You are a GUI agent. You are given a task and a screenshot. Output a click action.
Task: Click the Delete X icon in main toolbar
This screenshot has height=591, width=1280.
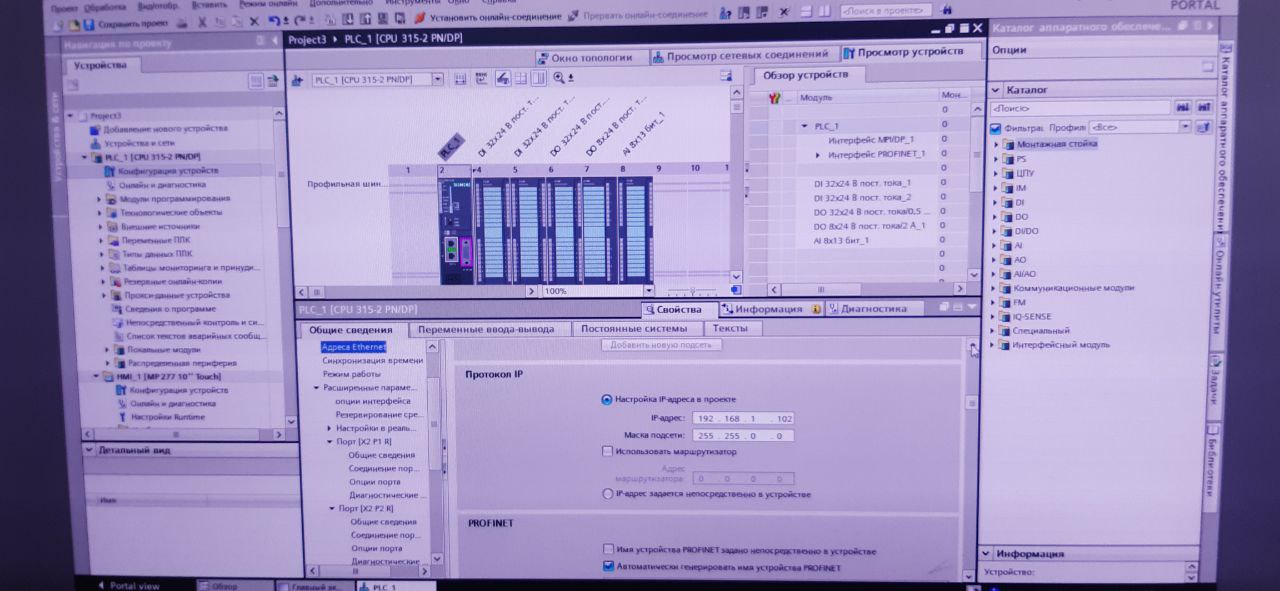(x=254, y=21)
